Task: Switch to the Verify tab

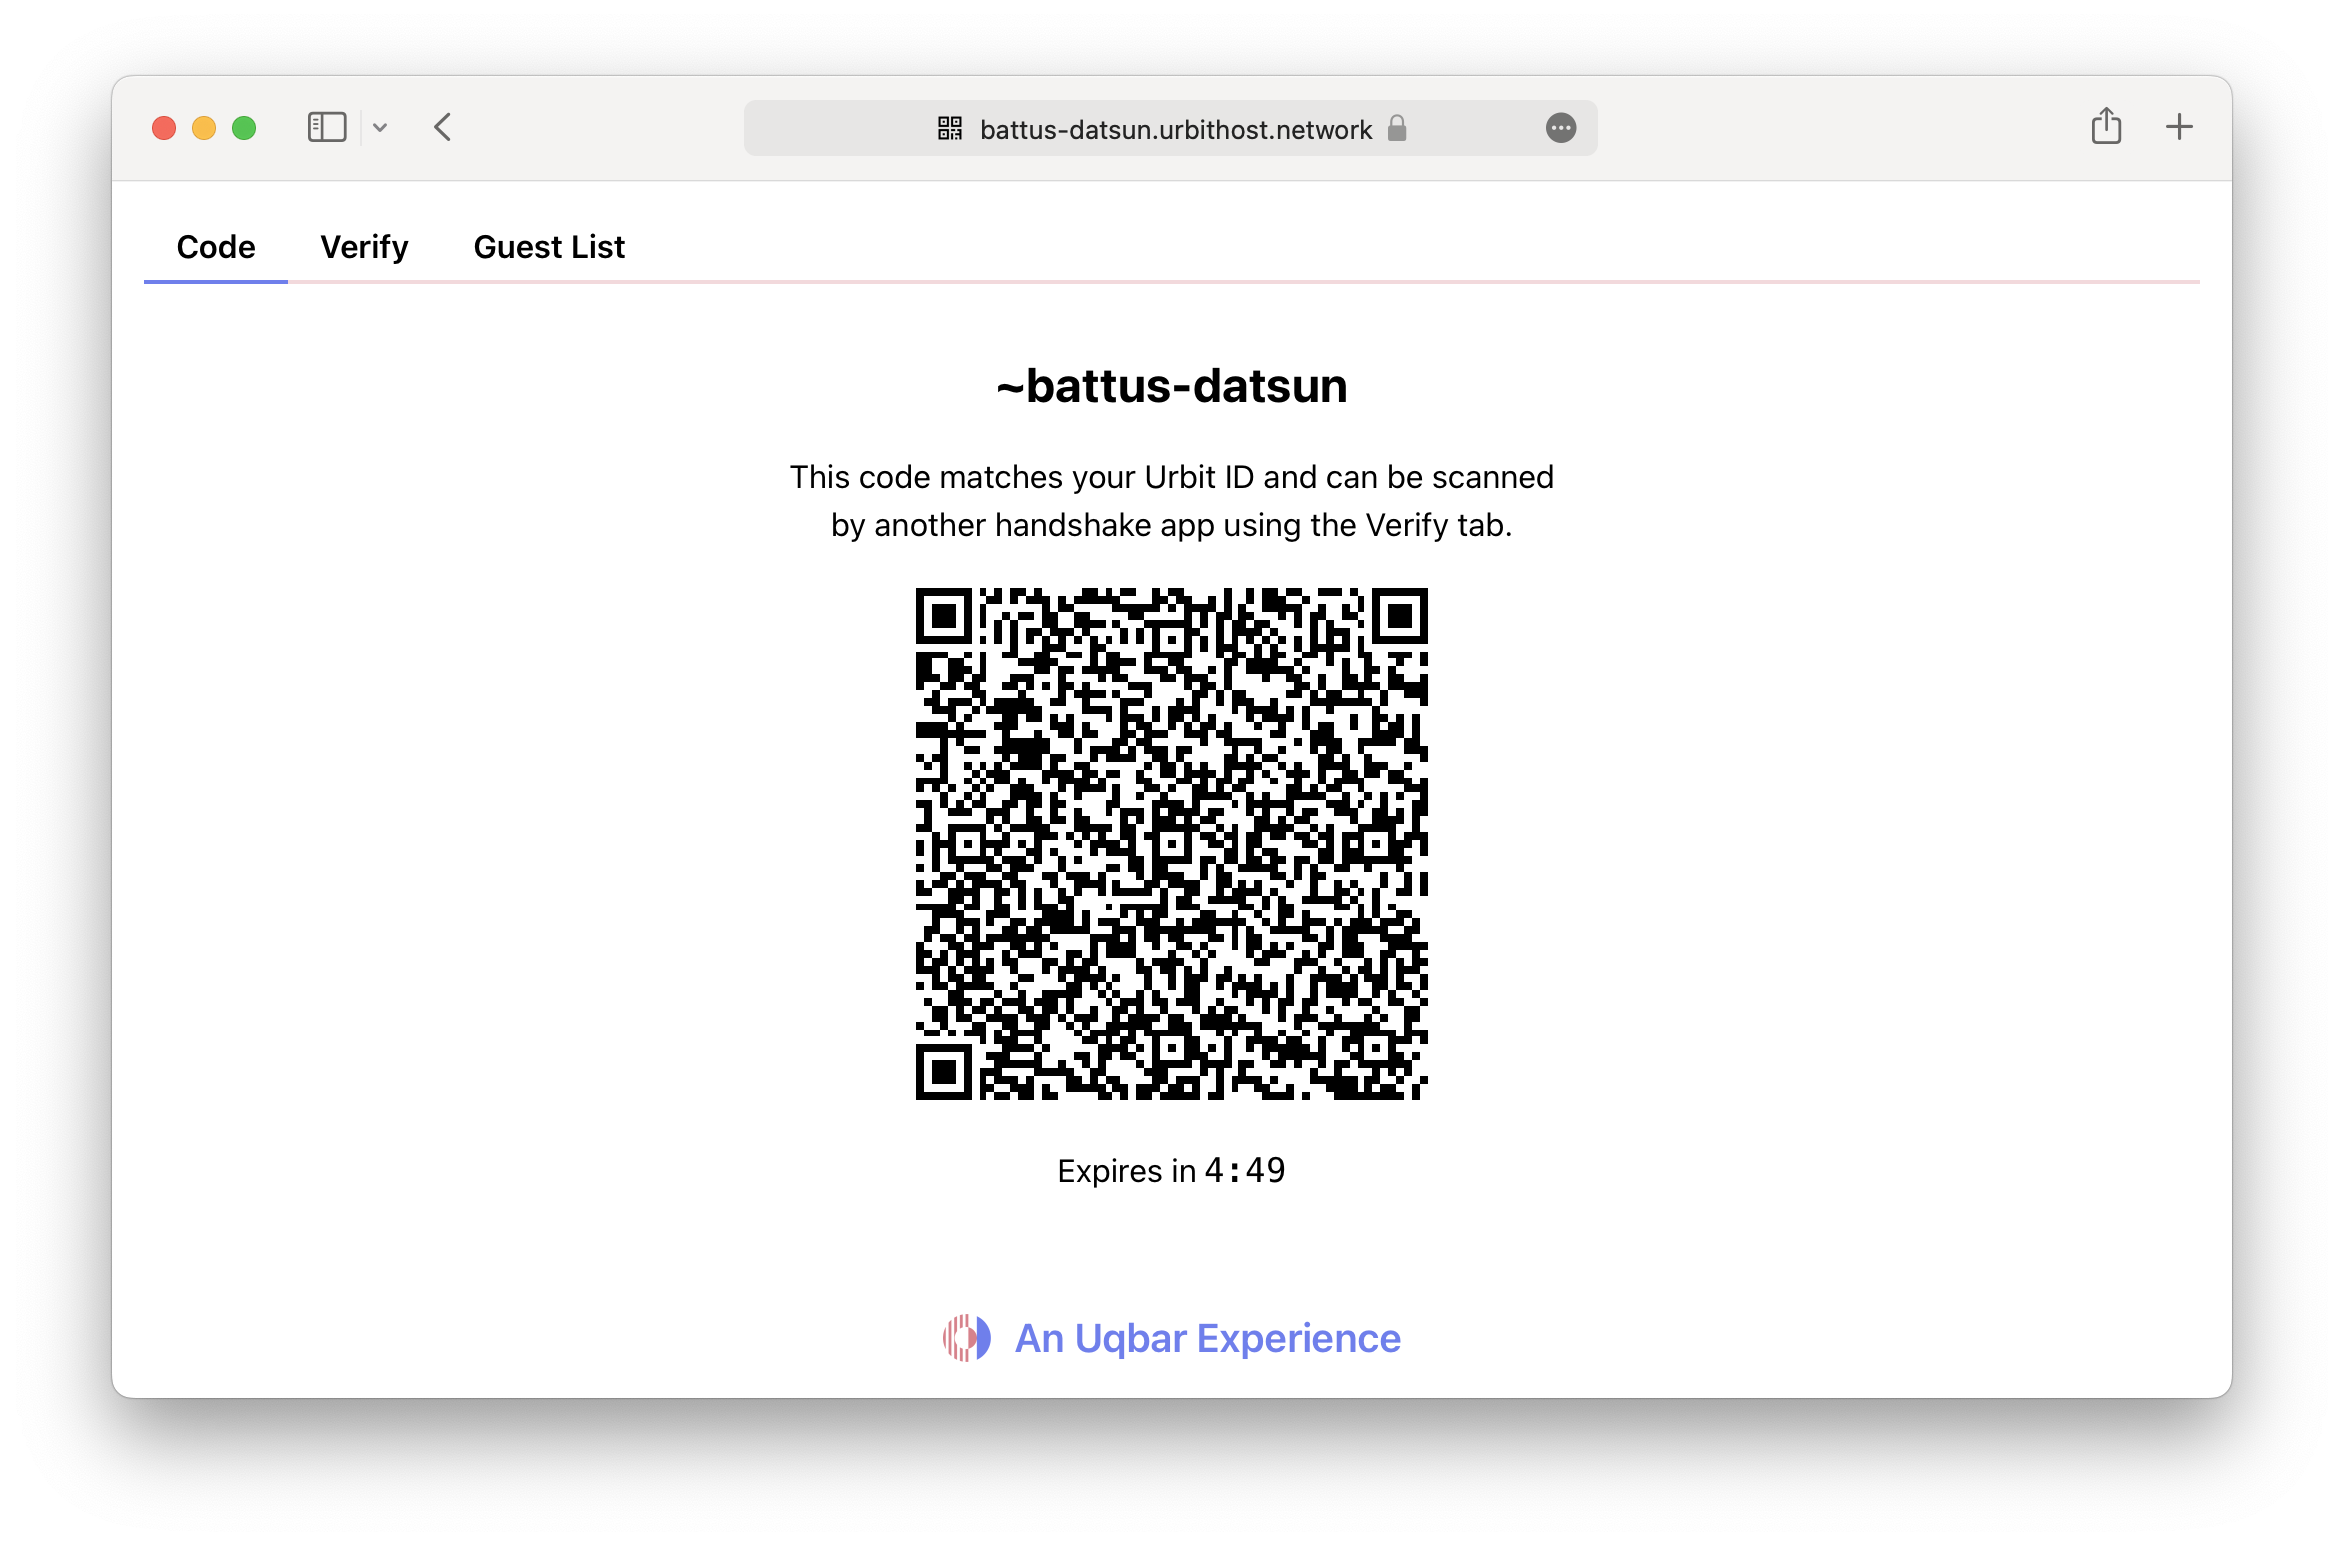Action: coord(364,247)
